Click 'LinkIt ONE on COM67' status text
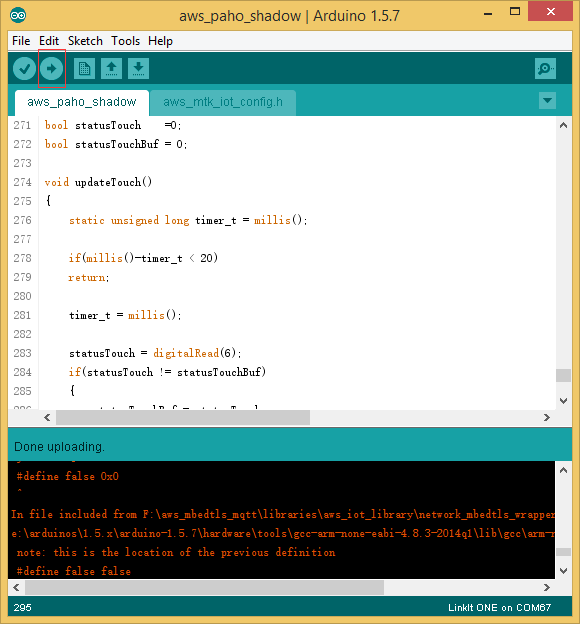Image resolution: width=580 pixels, height=624 pixels. coord(500,608)
